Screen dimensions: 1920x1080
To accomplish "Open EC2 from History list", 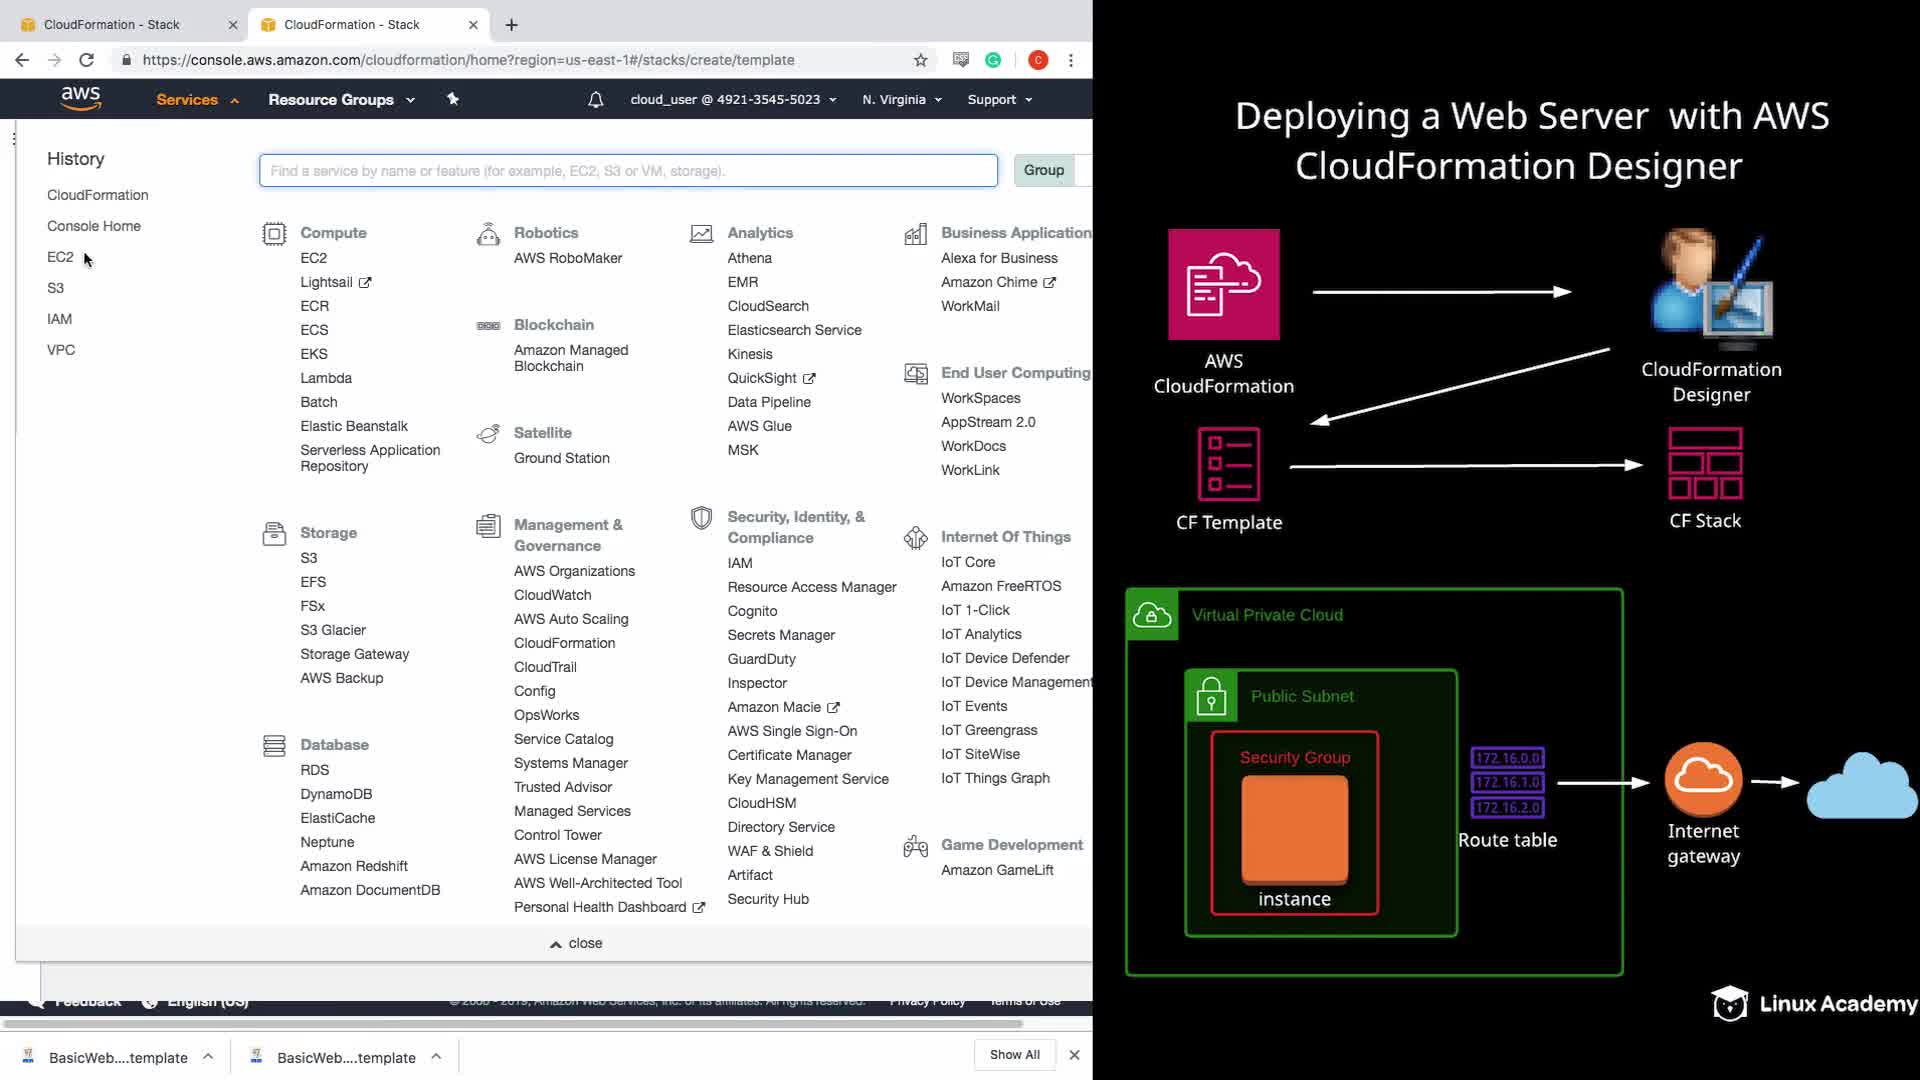I will tap(60, 257).
